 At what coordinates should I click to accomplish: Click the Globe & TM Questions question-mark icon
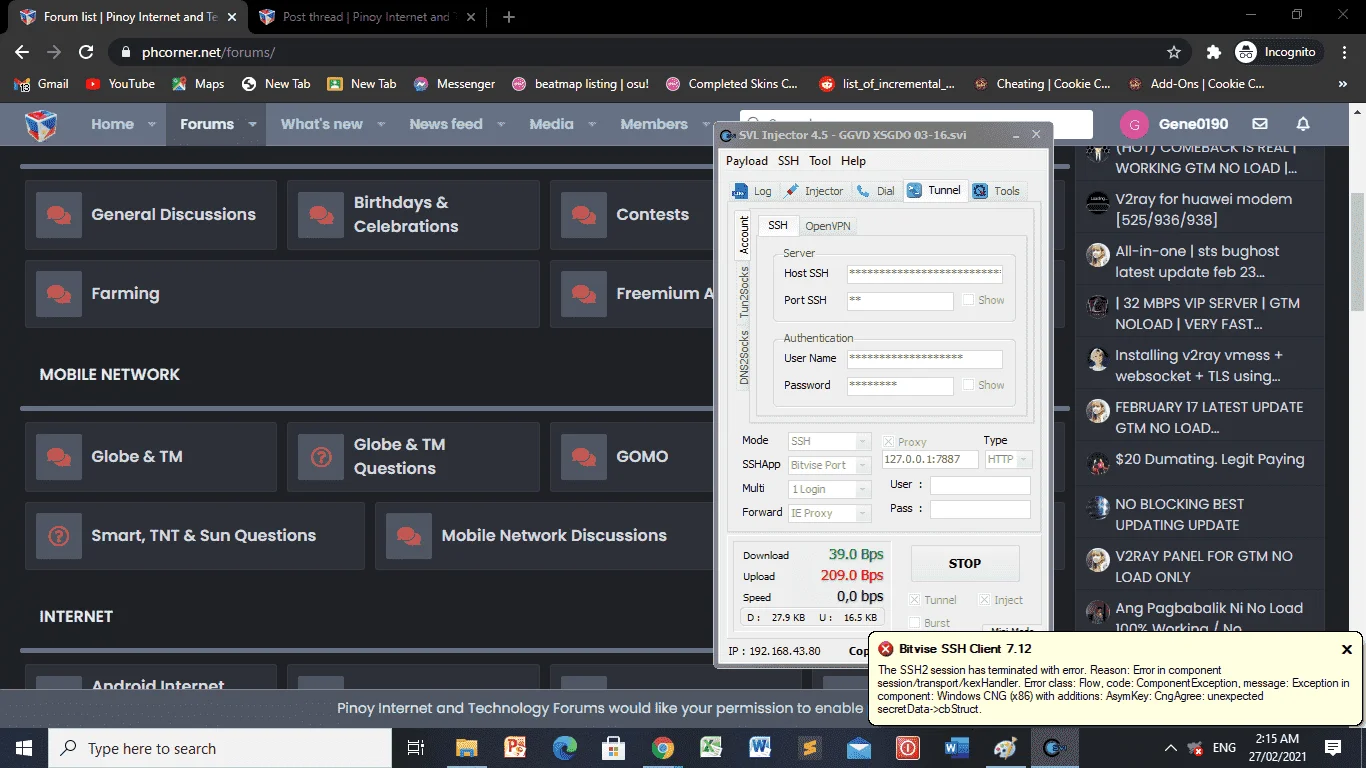(x=321, y=457)
